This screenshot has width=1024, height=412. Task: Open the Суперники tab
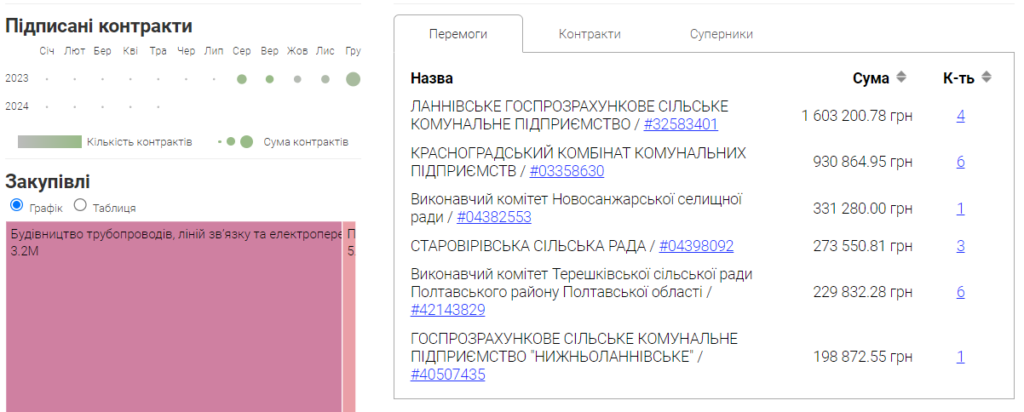[x=720, y=34]
